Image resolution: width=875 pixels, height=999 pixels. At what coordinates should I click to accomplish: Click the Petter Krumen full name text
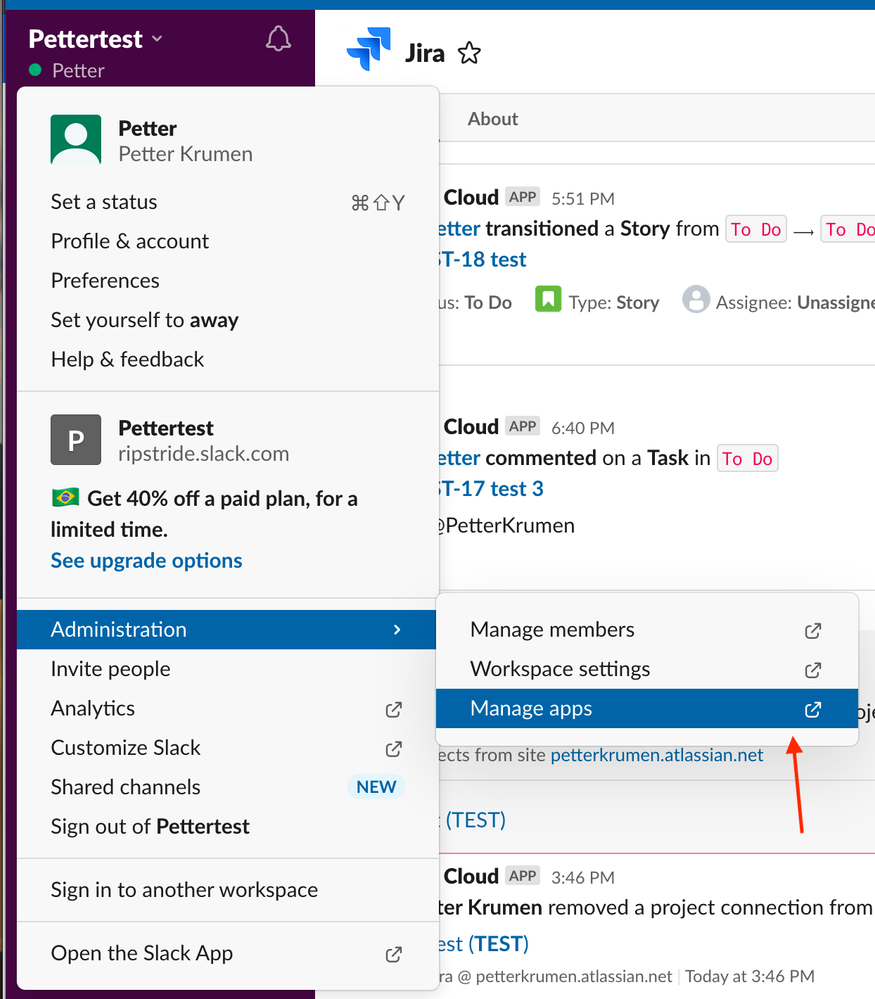click(x=185, y=154)
